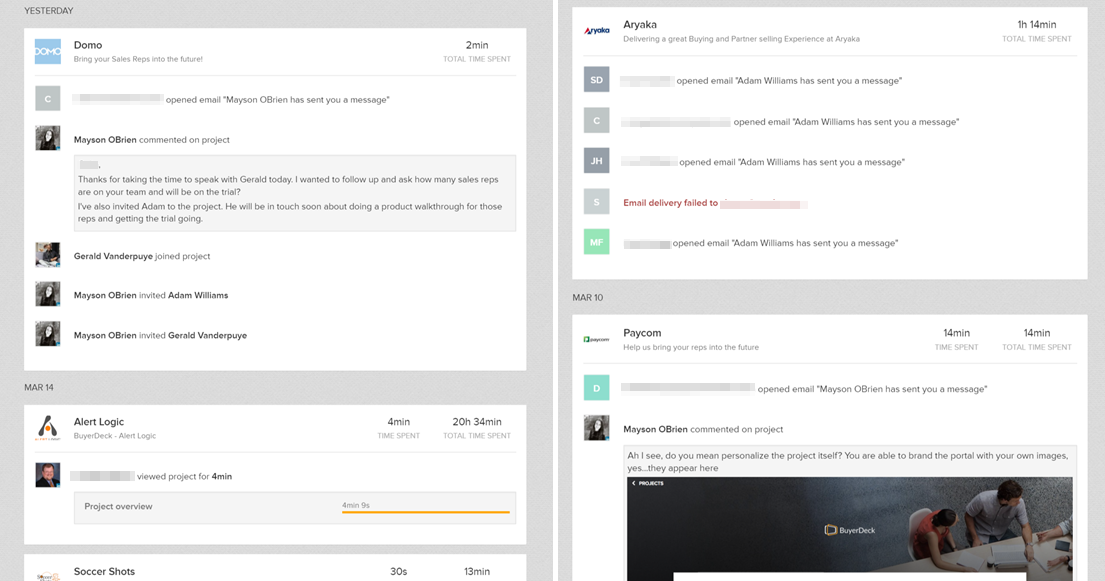Click the C avatar in Aryaka card
Viewport: 1105px width, 581px height.
tap(596, 121)
